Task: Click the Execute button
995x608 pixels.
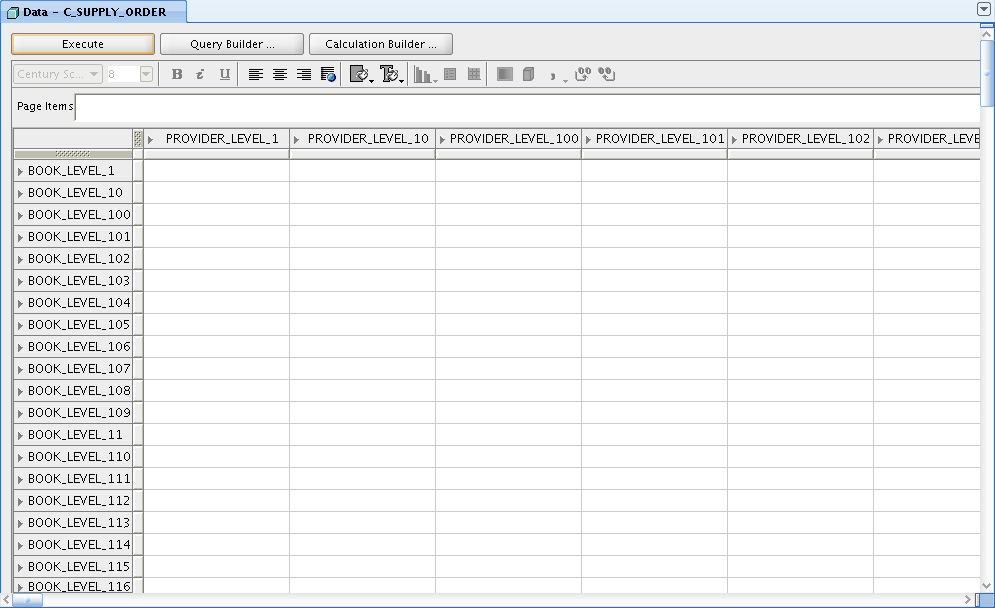Action: tap(83, 44)
